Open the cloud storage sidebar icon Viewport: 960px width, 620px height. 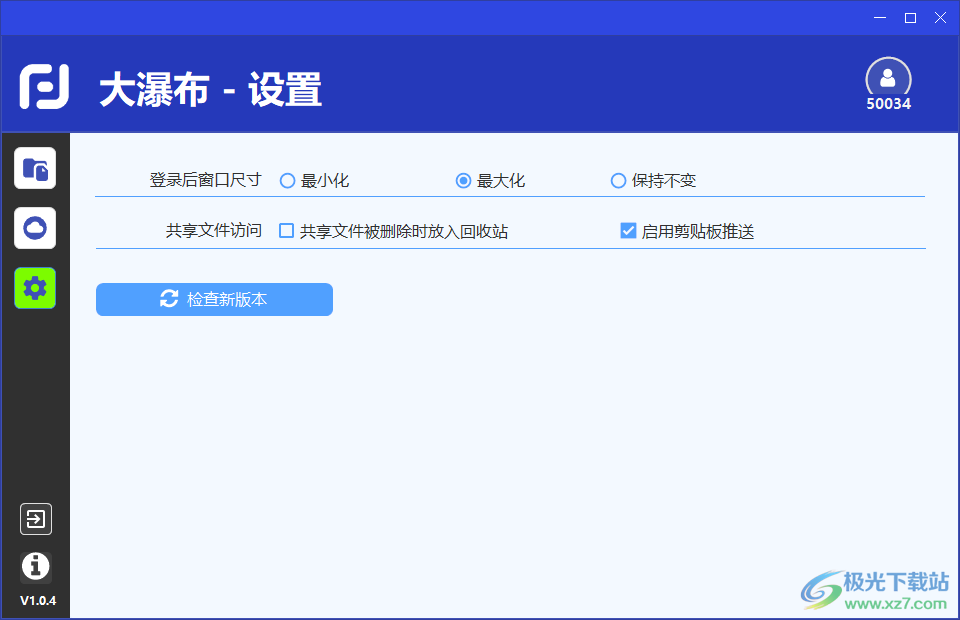[x=35, y=228]
